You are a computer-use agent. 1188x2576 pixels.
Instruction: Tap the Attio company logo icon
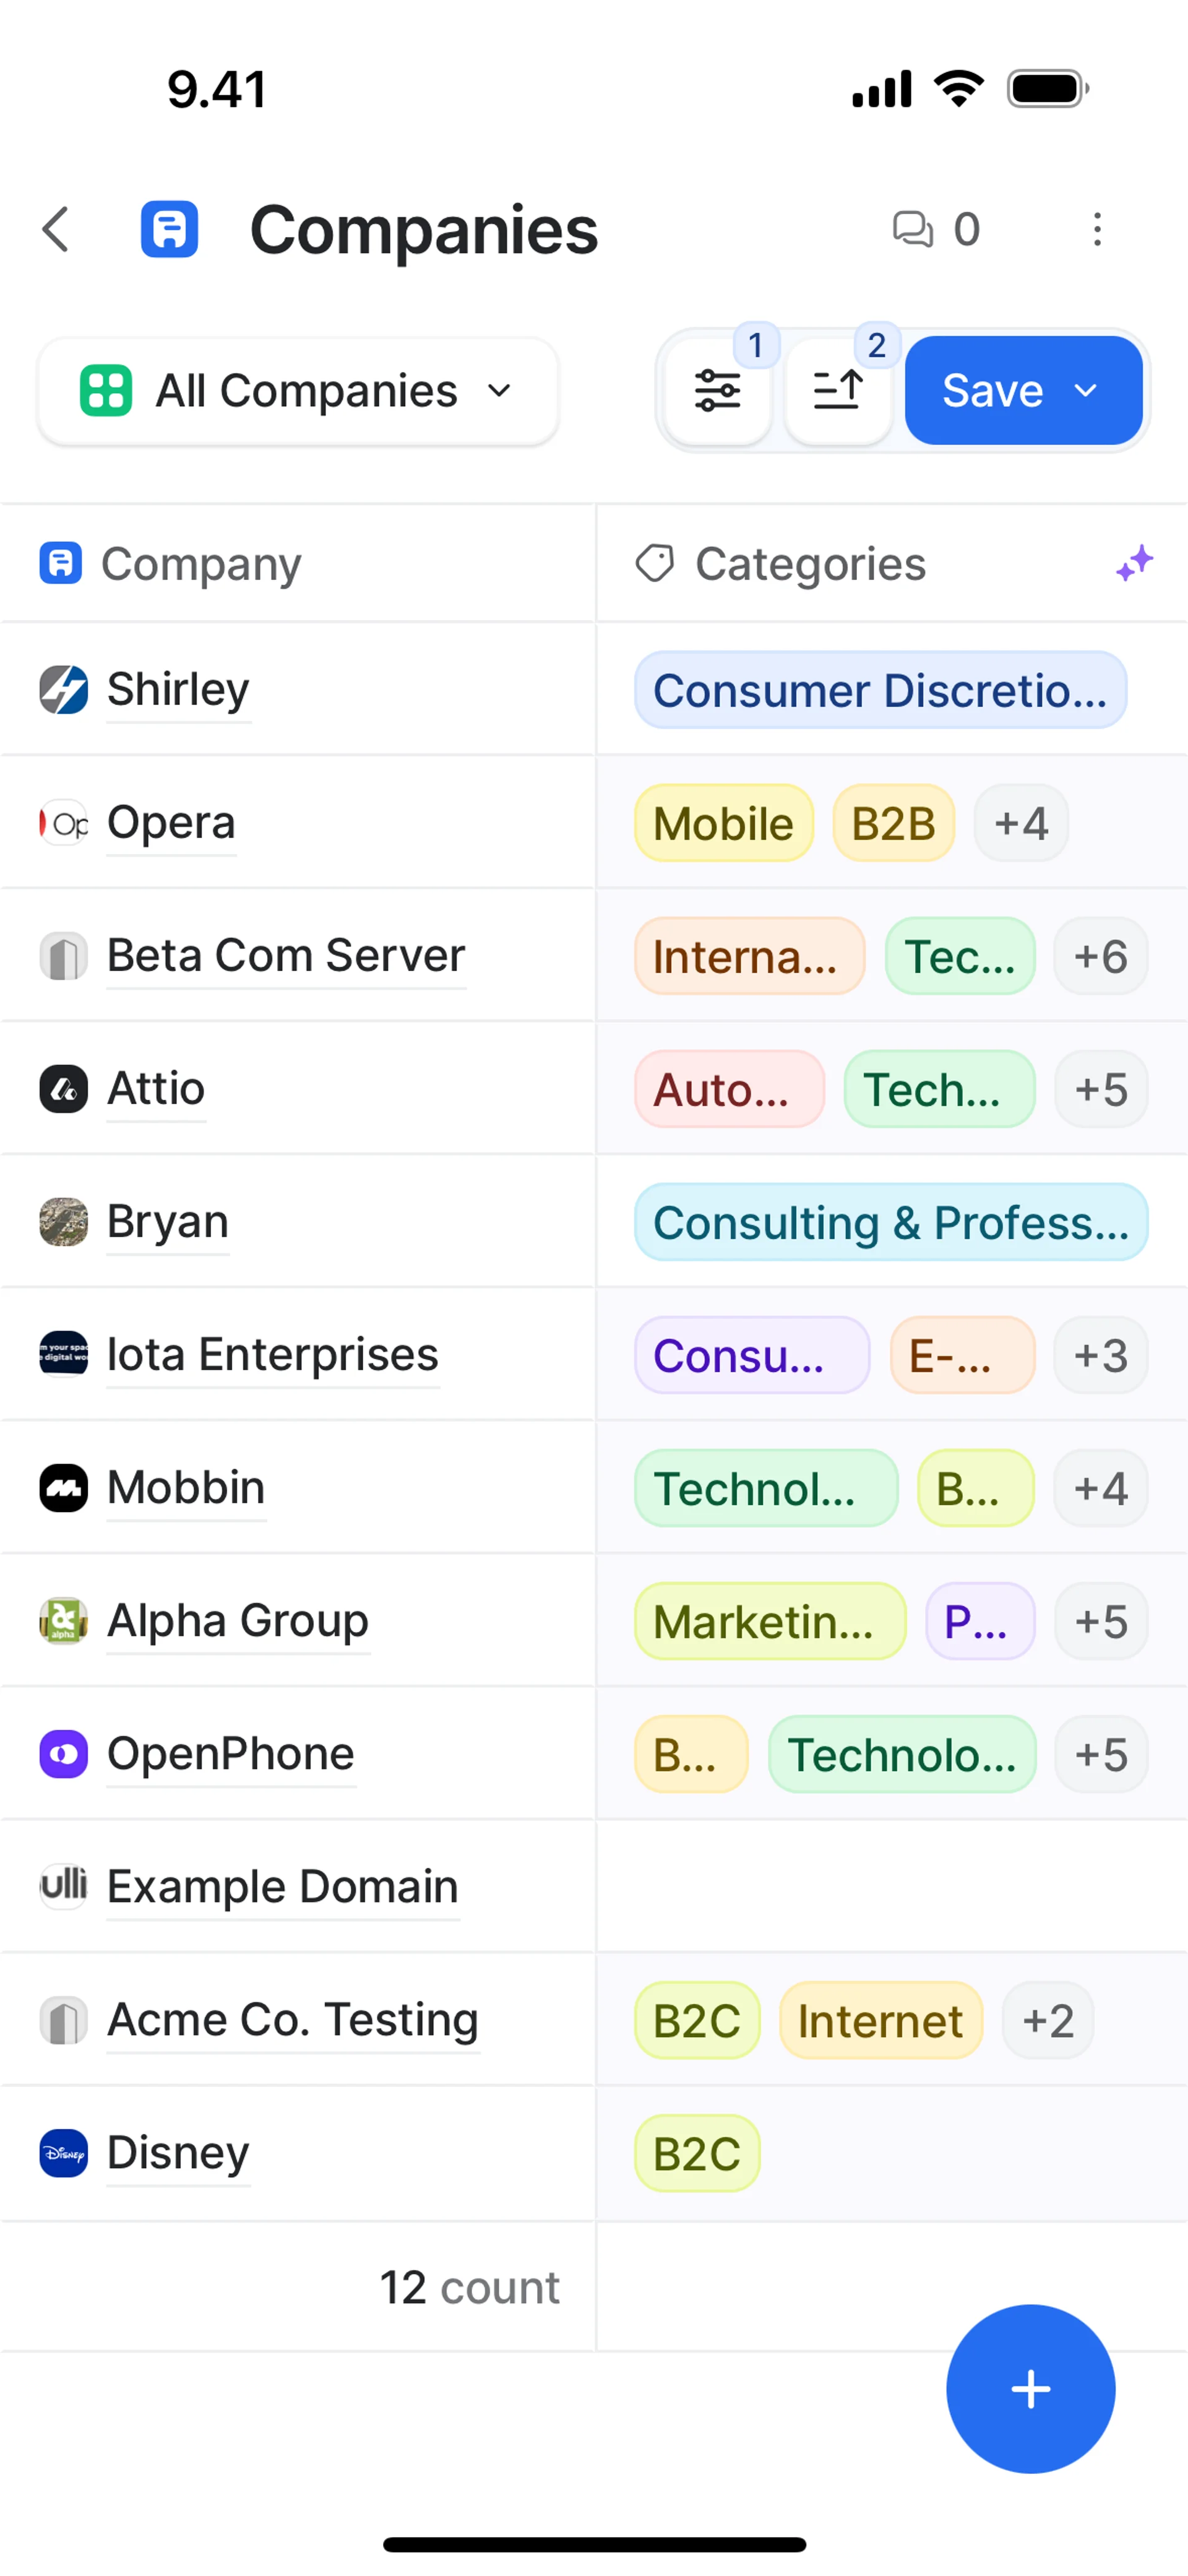63,1089
